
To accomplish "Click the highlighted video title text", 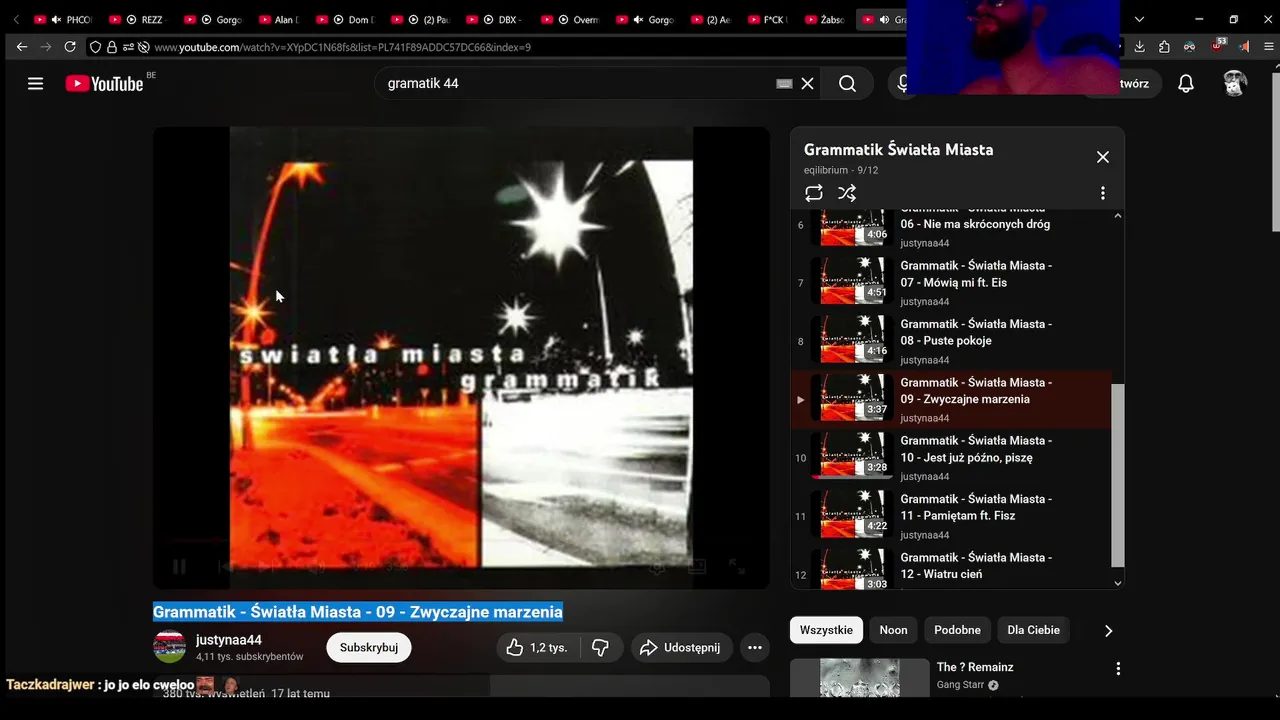I will click(x=358, y=612).
